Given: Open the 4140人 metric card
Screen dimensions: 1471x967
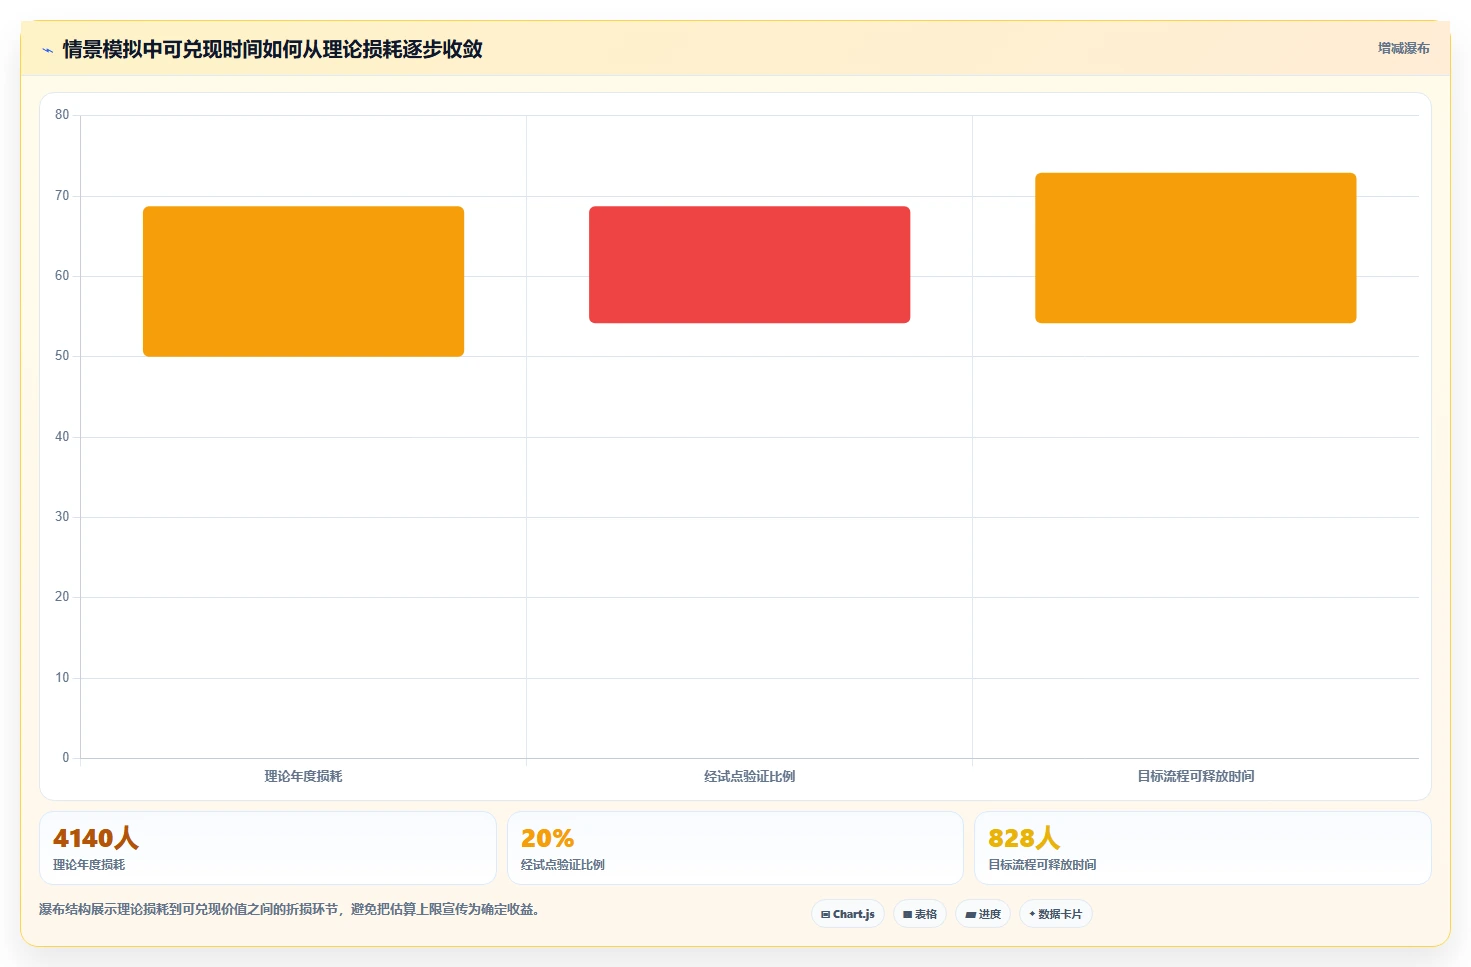Looking at the screenshot, I should pyautogui.click(x=268, y=848).
